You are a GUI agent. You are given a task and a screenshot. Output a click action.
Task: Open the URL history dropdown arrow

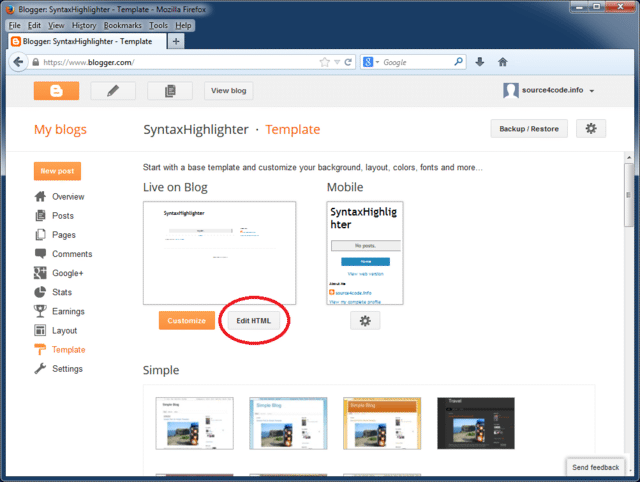337,62
